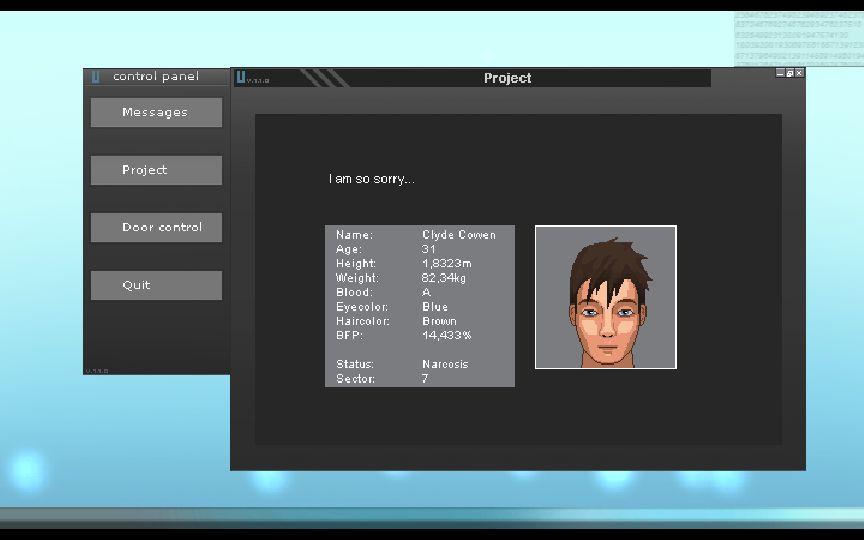864x540 pixels.
Task: Restore the Project window size
Action: (789, 73)
